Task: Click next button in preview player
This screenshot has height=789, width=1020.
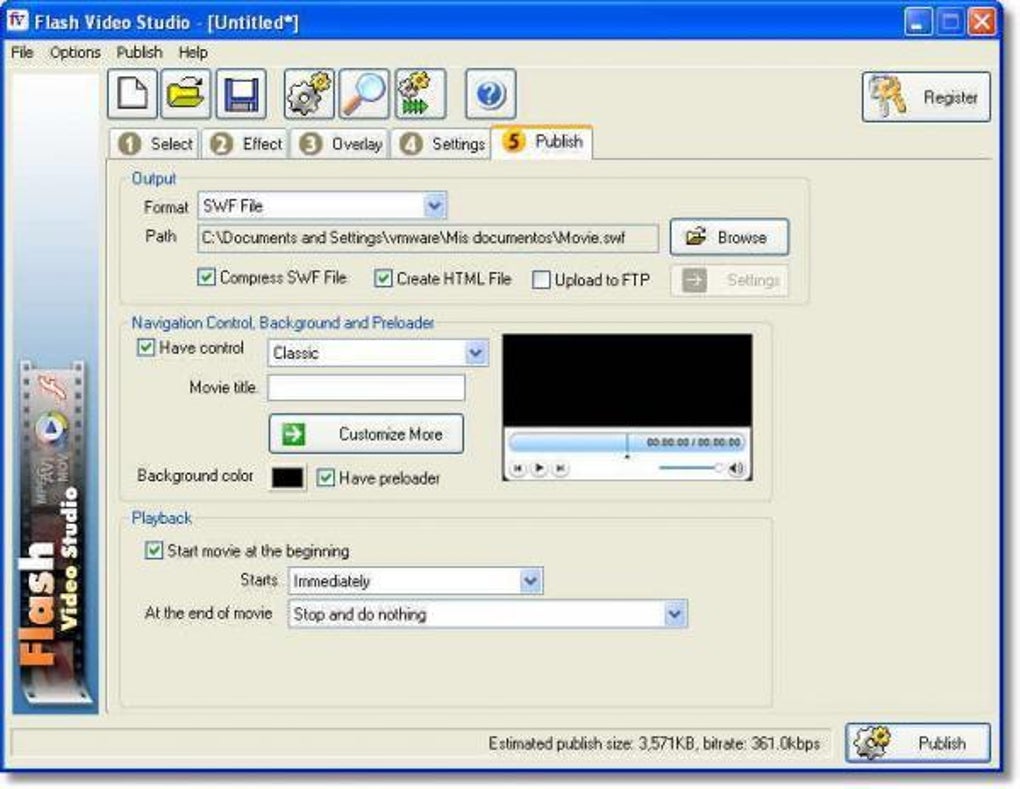Action: tap(560, 468)
